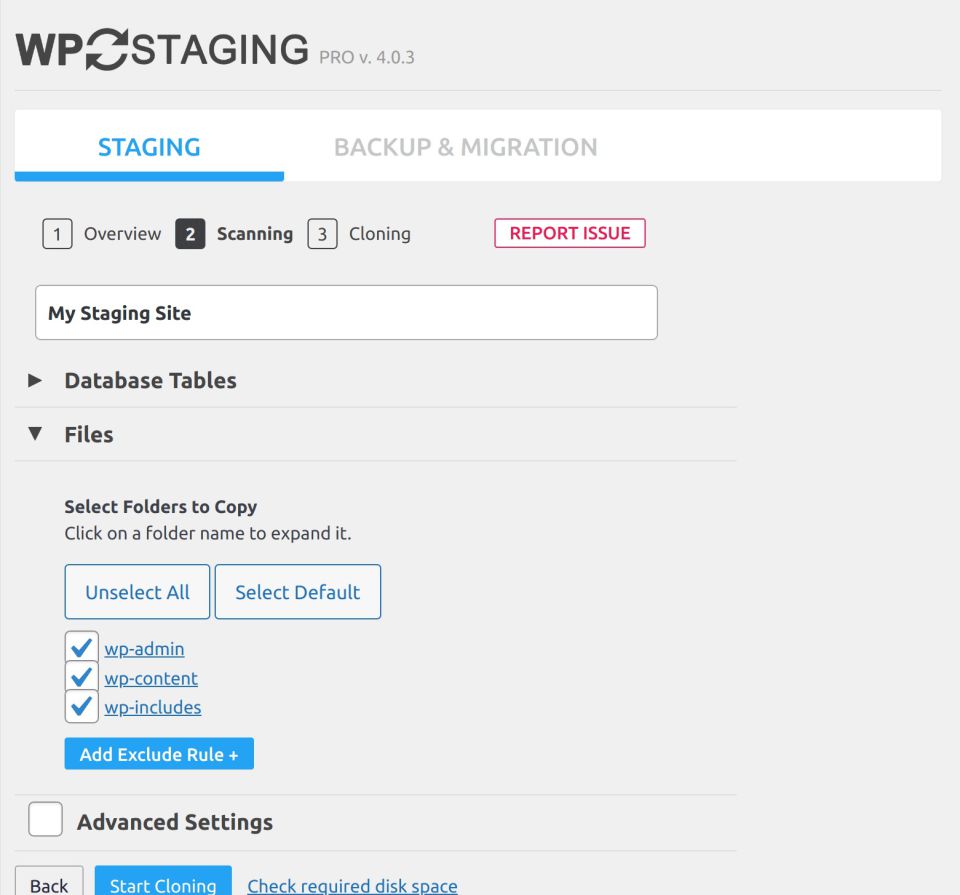Uncheck the wp-content folder checkbox
Viewport: 960px width, 895px height.
click(x=81, y=677)
